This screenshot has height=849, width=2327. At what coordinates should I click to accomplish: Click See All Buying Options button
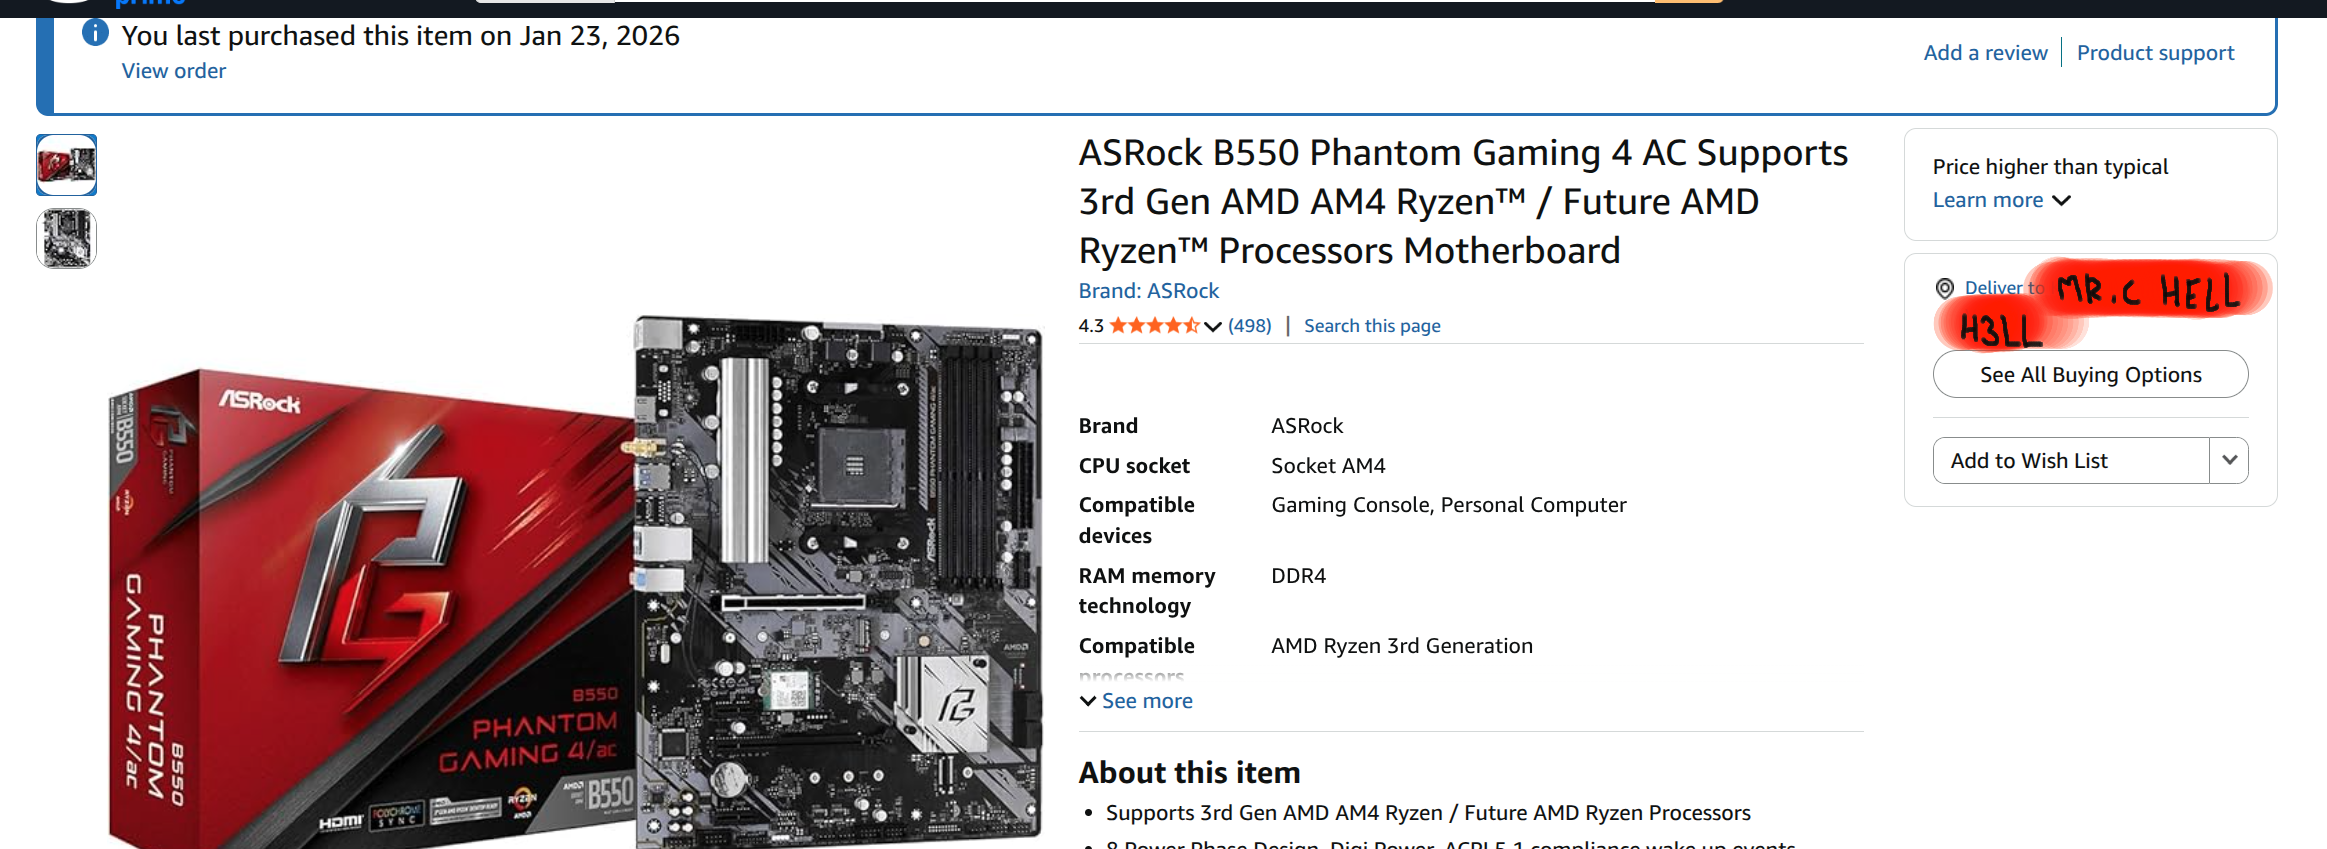(x=2090, y=374)
